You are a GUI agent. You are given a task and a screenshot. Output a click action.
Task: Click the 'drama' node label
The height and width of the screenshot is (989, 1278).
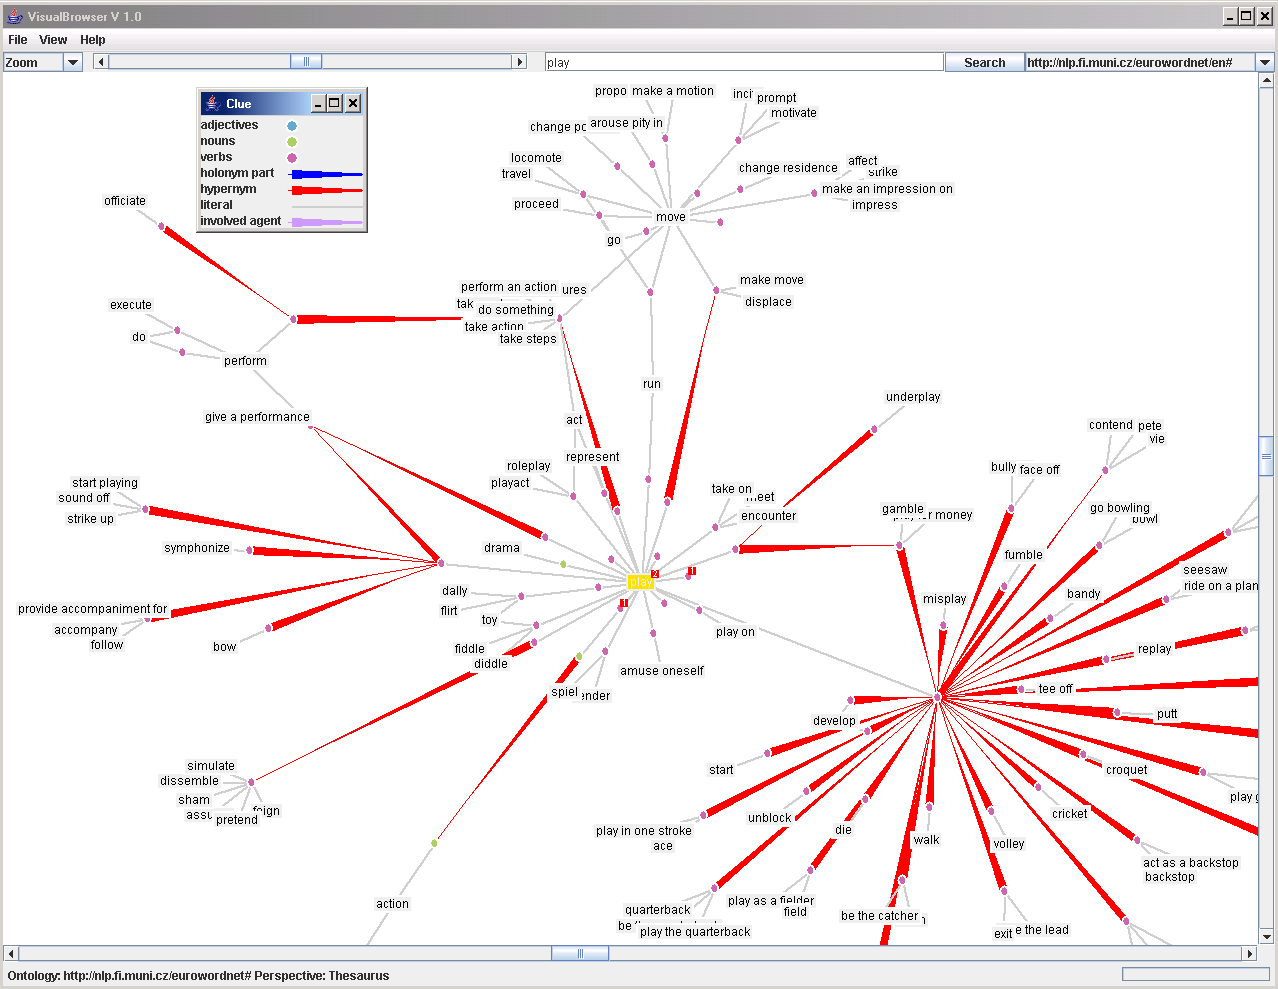(x=502, y=548)
